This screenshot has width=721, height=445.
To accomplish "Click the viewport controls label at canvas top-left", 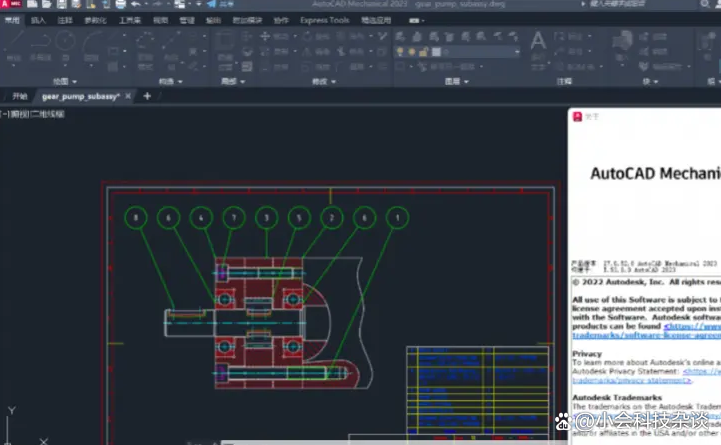I will pos(32,114).
